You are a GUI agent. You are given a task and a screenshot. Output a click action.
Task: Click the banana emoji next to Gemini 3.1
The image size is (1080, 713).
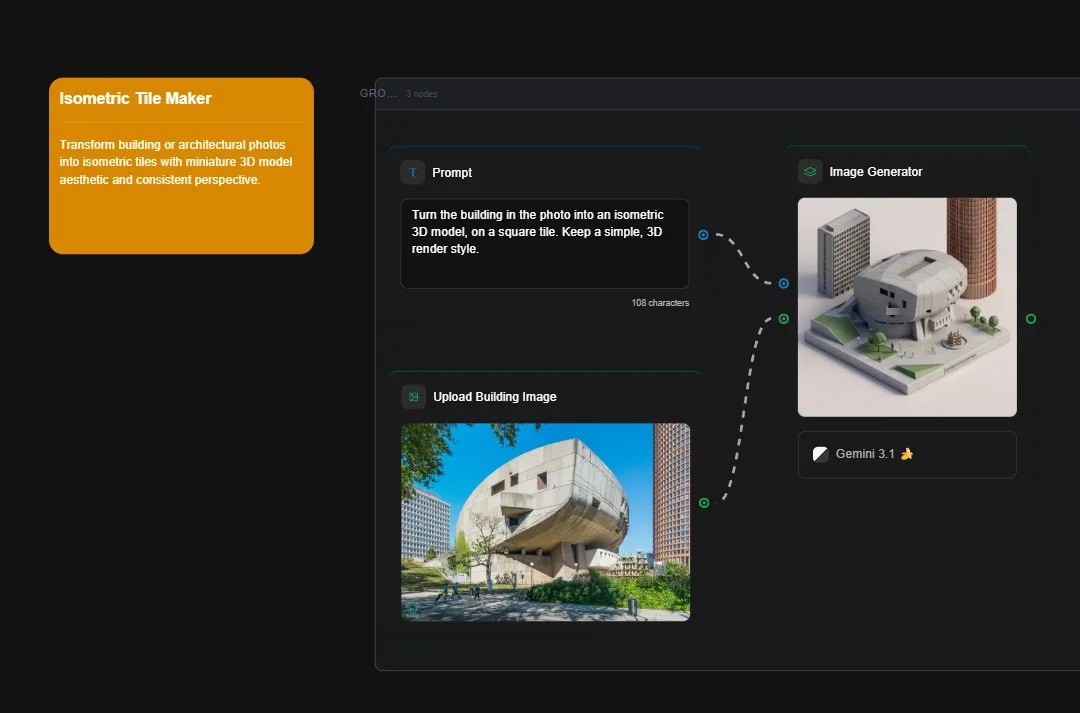pyautogui.click(x=907, y=453)
